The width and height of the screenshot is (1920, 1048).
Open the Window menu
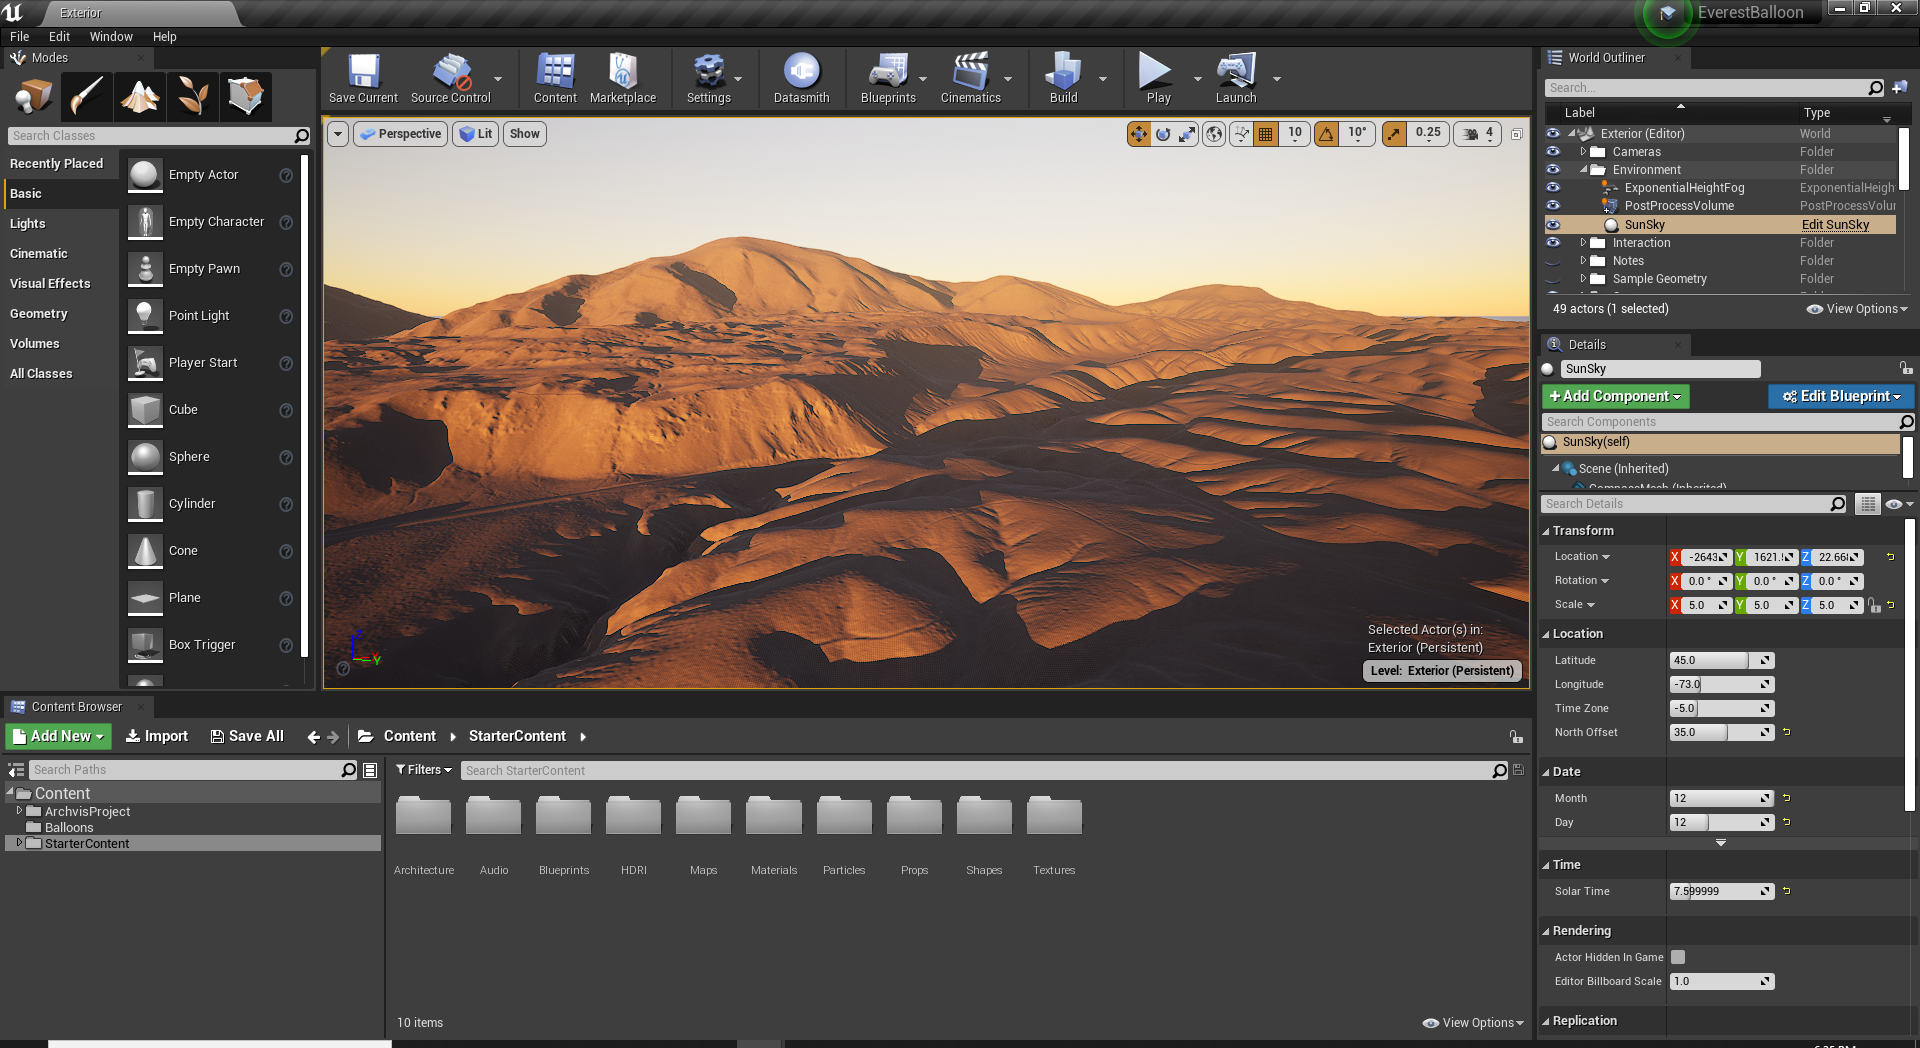[x=111, y=37]
